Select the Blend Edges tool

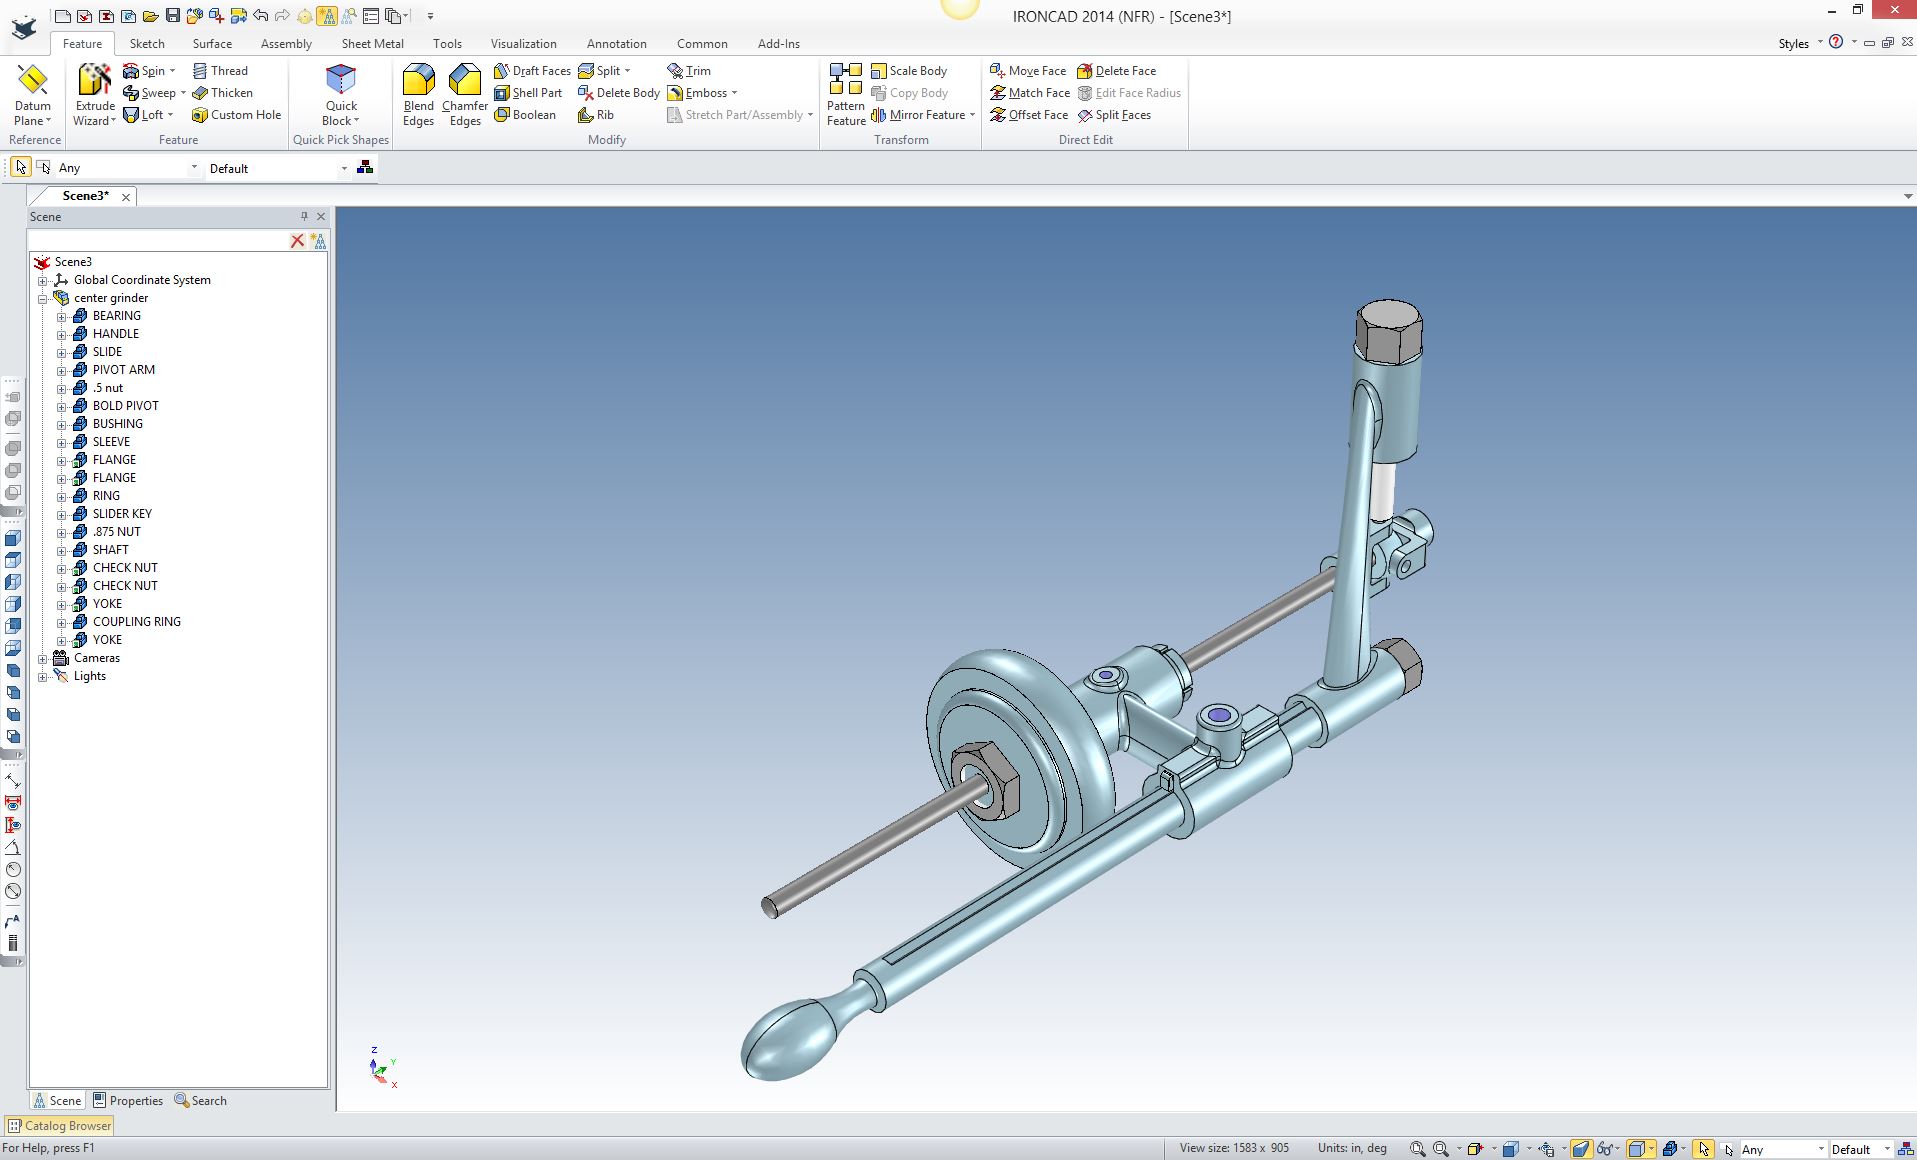(x=418, y=80)
